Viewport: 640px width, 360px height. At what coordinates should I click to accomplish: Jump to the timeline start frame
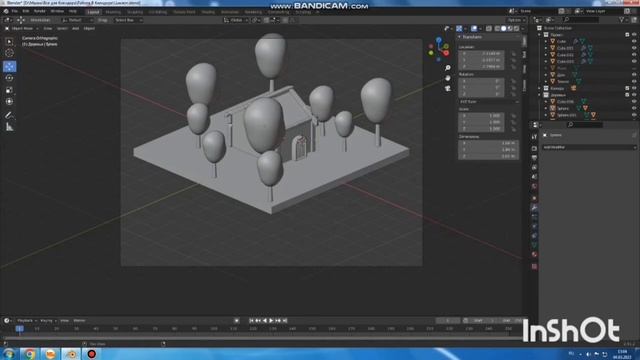tap(251, 321)
